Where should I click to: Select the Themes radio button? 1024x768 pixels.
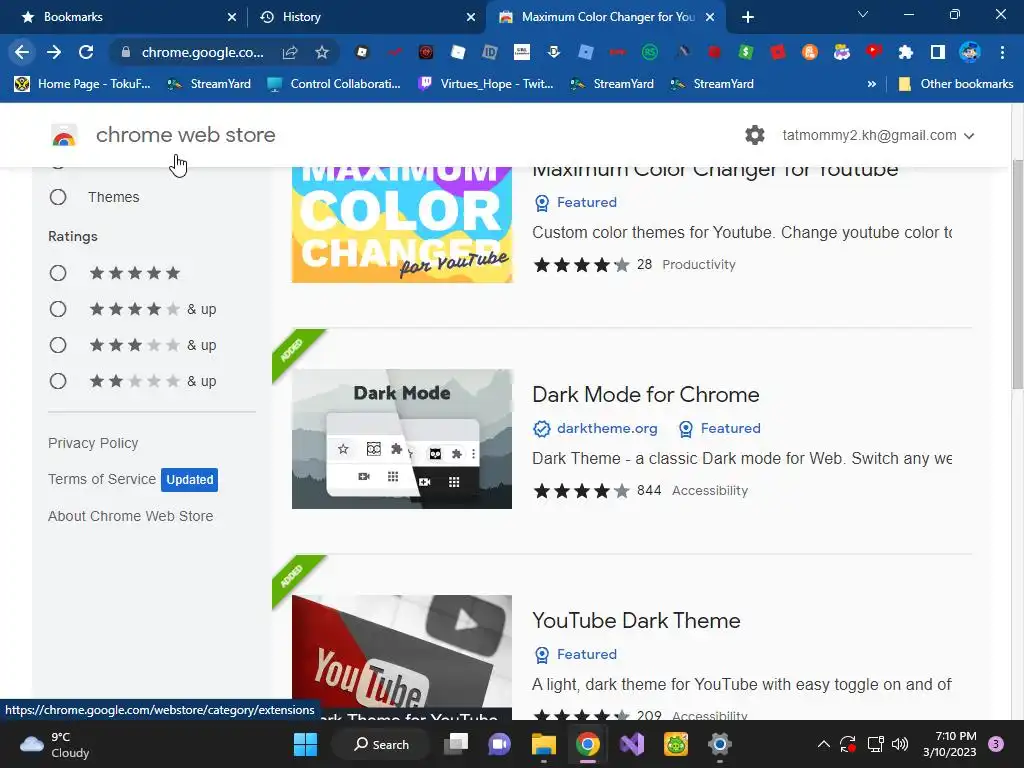[58, 197]
